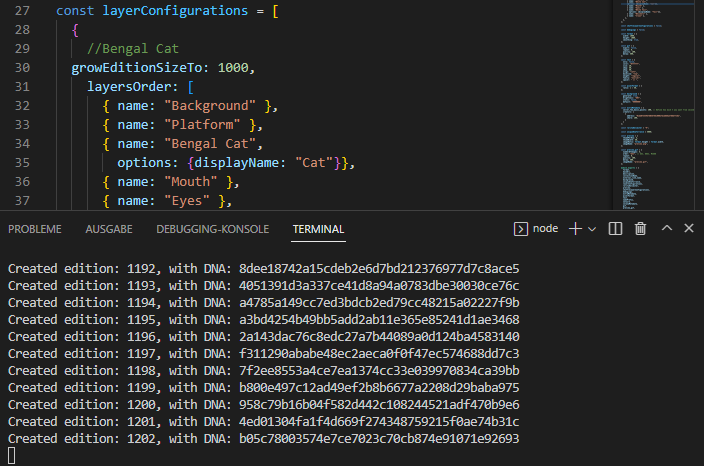This screenshot has width=704, height=466.
Task: Click the "Cat" string on line 35
Action: click(314, 163)
